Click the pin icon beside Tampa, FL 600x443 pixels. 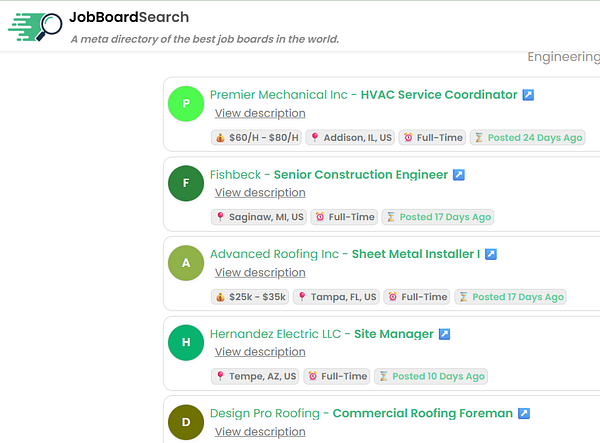[302, 297]
